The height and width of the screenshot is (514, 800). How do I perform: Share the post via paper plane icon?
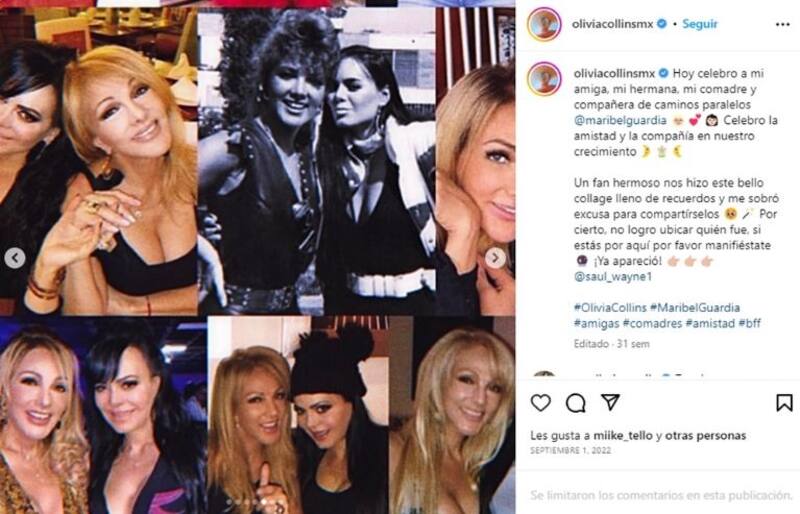[610, 402]
